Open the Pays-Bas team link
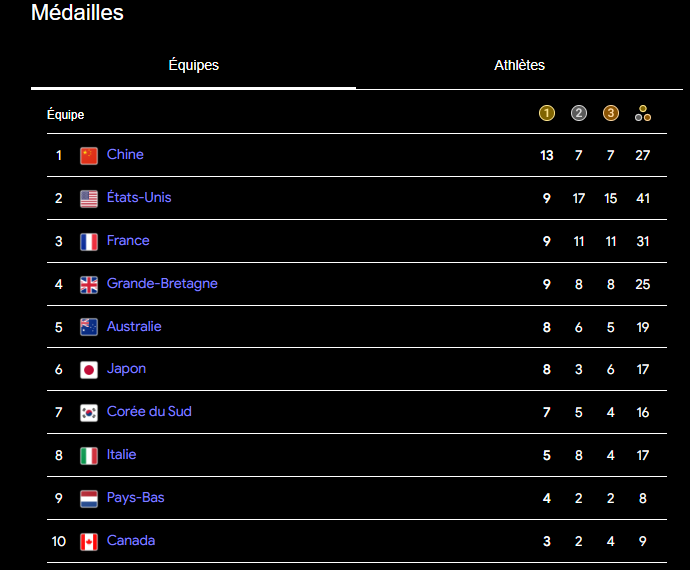690x570 pixels. point(136,498)
